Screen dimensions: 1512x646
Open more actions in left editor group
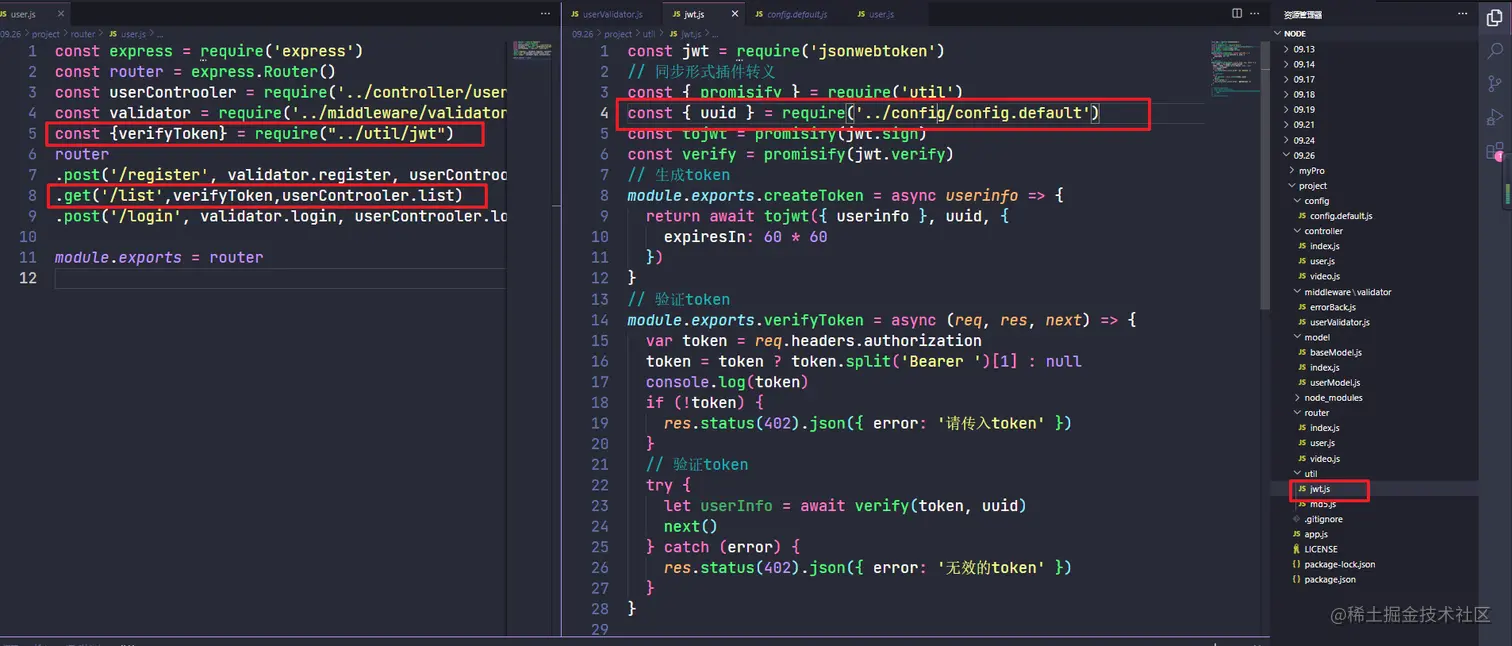tap(545, 14)
